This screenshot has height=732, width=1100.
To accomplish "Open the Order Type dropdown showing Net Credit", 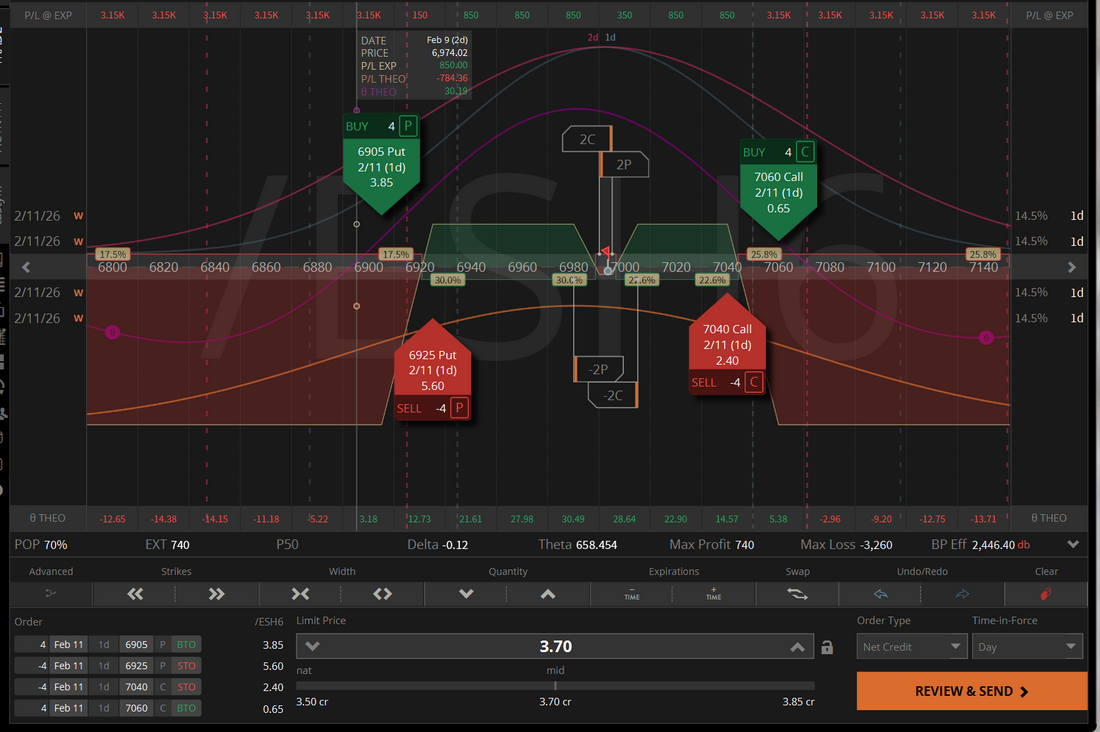I will pyautogui.click(x=911, y=647).
